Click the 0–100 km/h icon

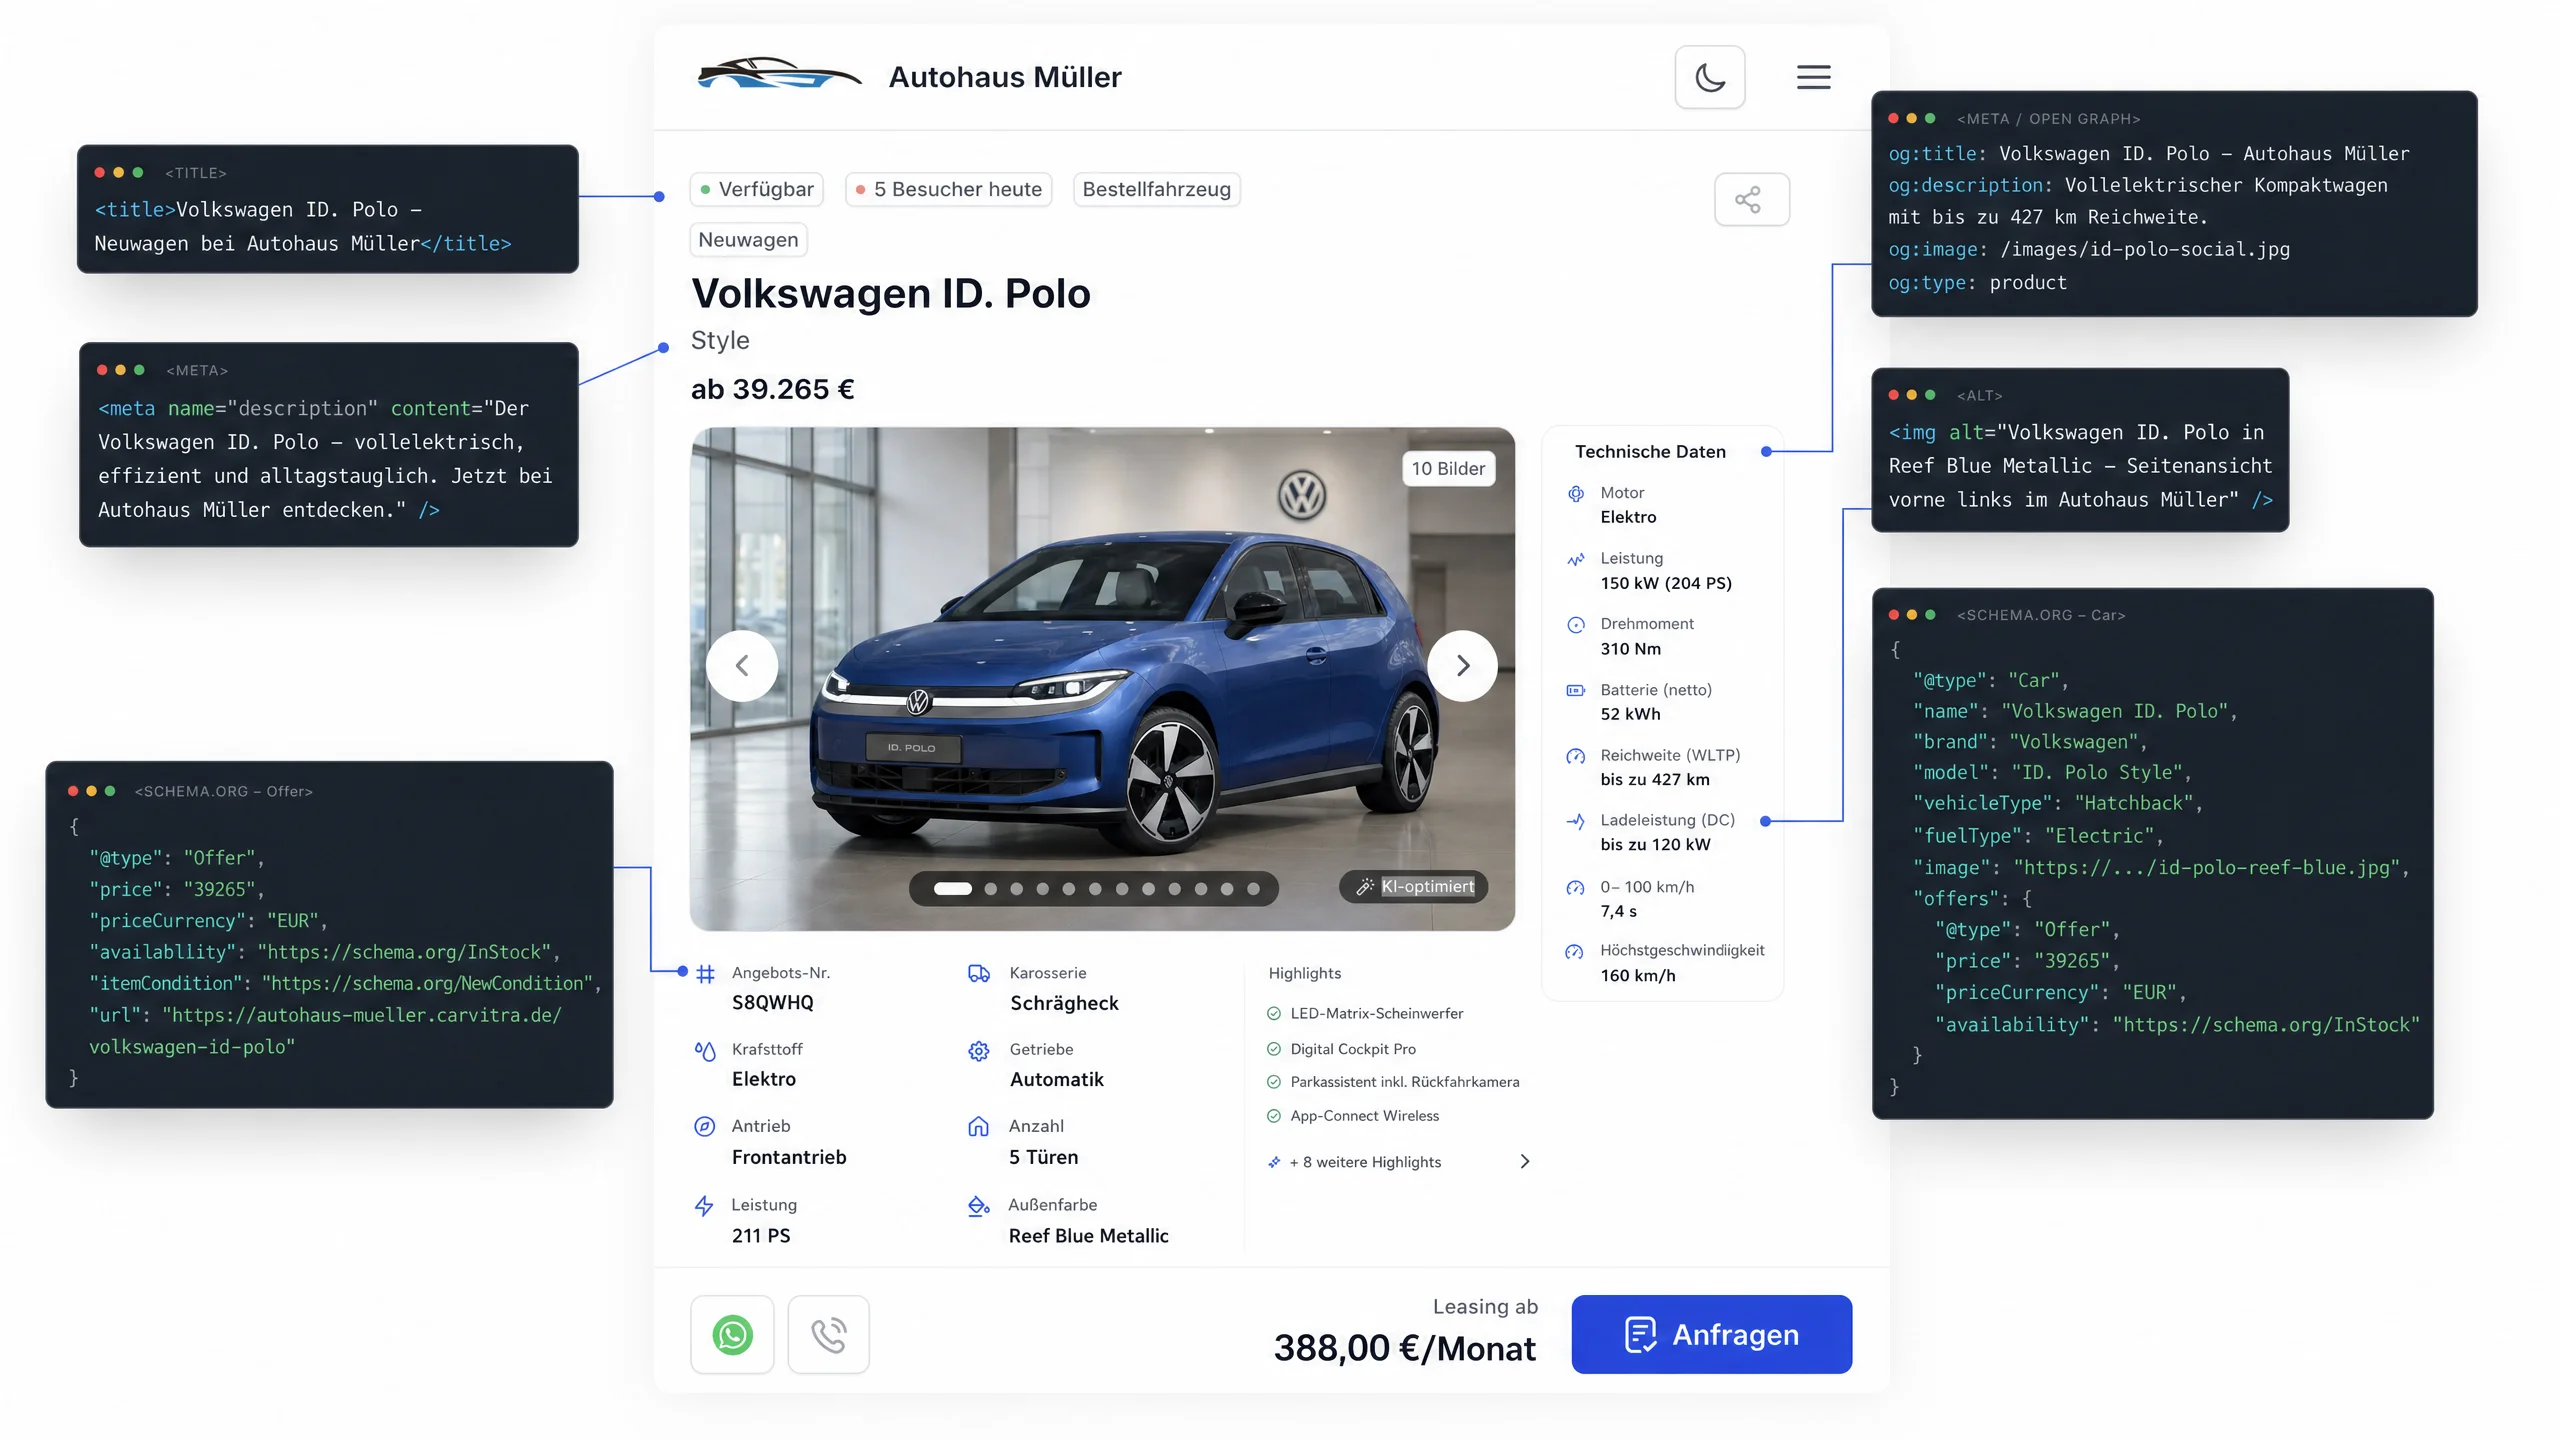tap(1576, 888)
